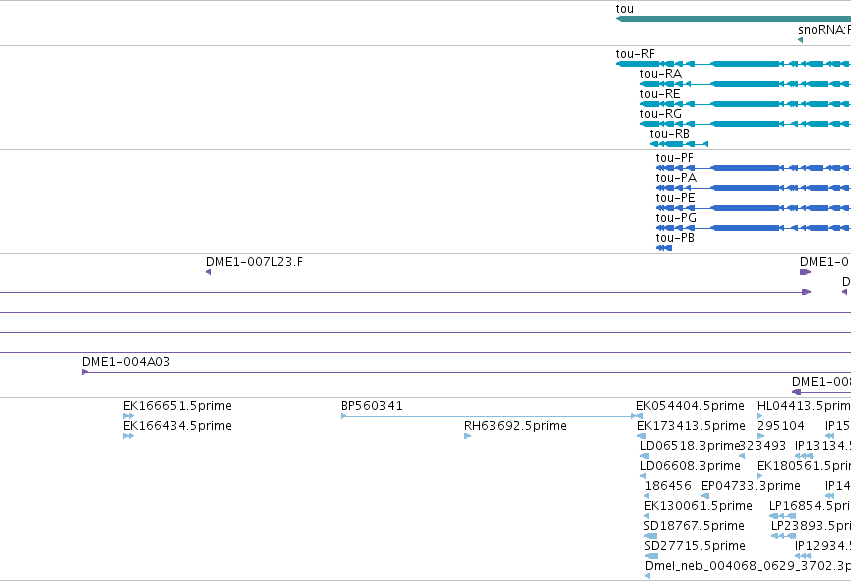Click the LD06518.3prime EST label
The height and width of the screenshot is (581, 851).
[x=690, y=446]
